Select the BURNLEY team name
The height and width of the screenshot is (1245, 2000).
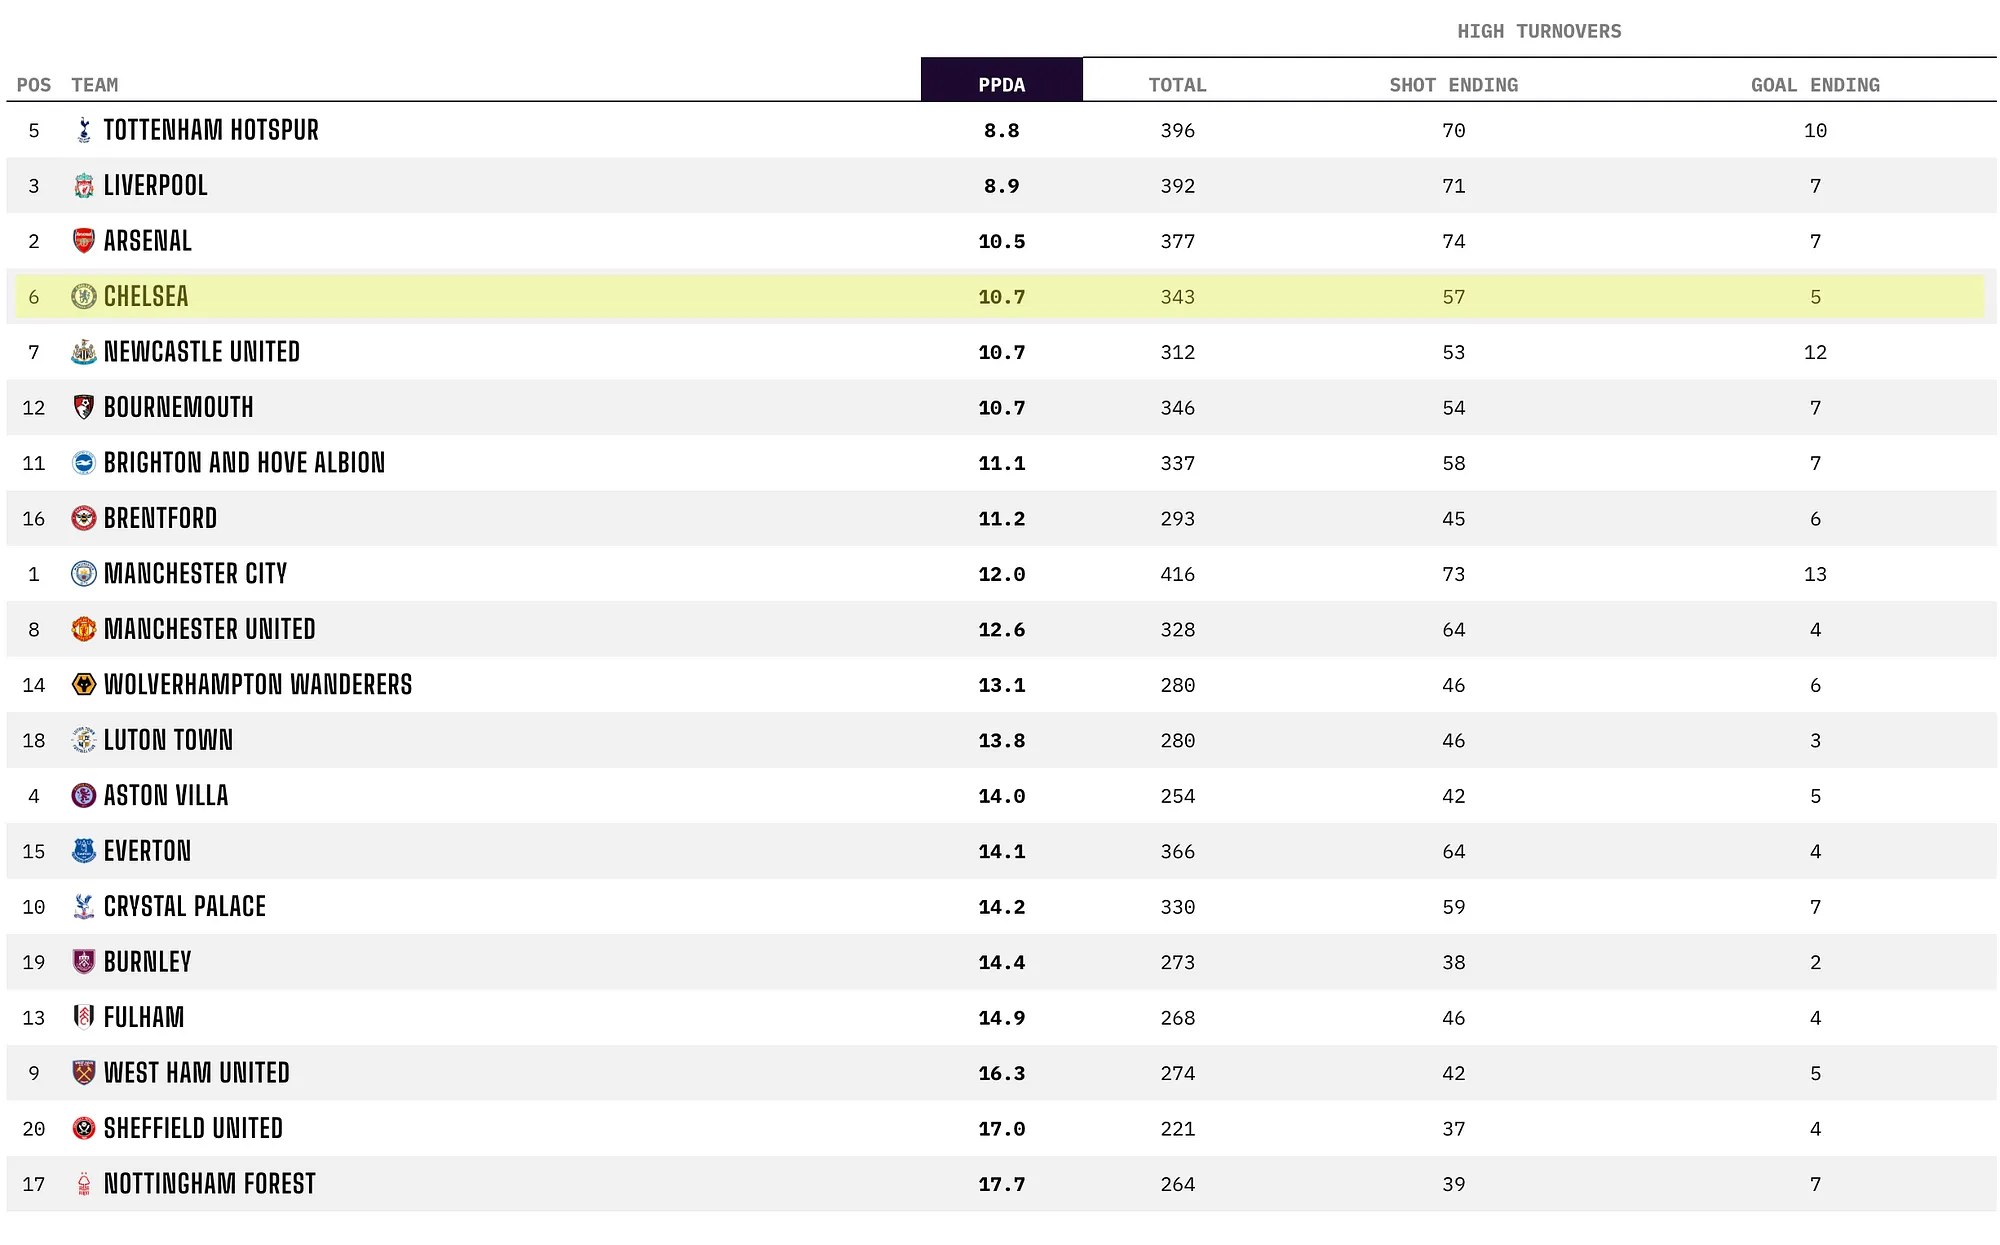coord(147,962)
